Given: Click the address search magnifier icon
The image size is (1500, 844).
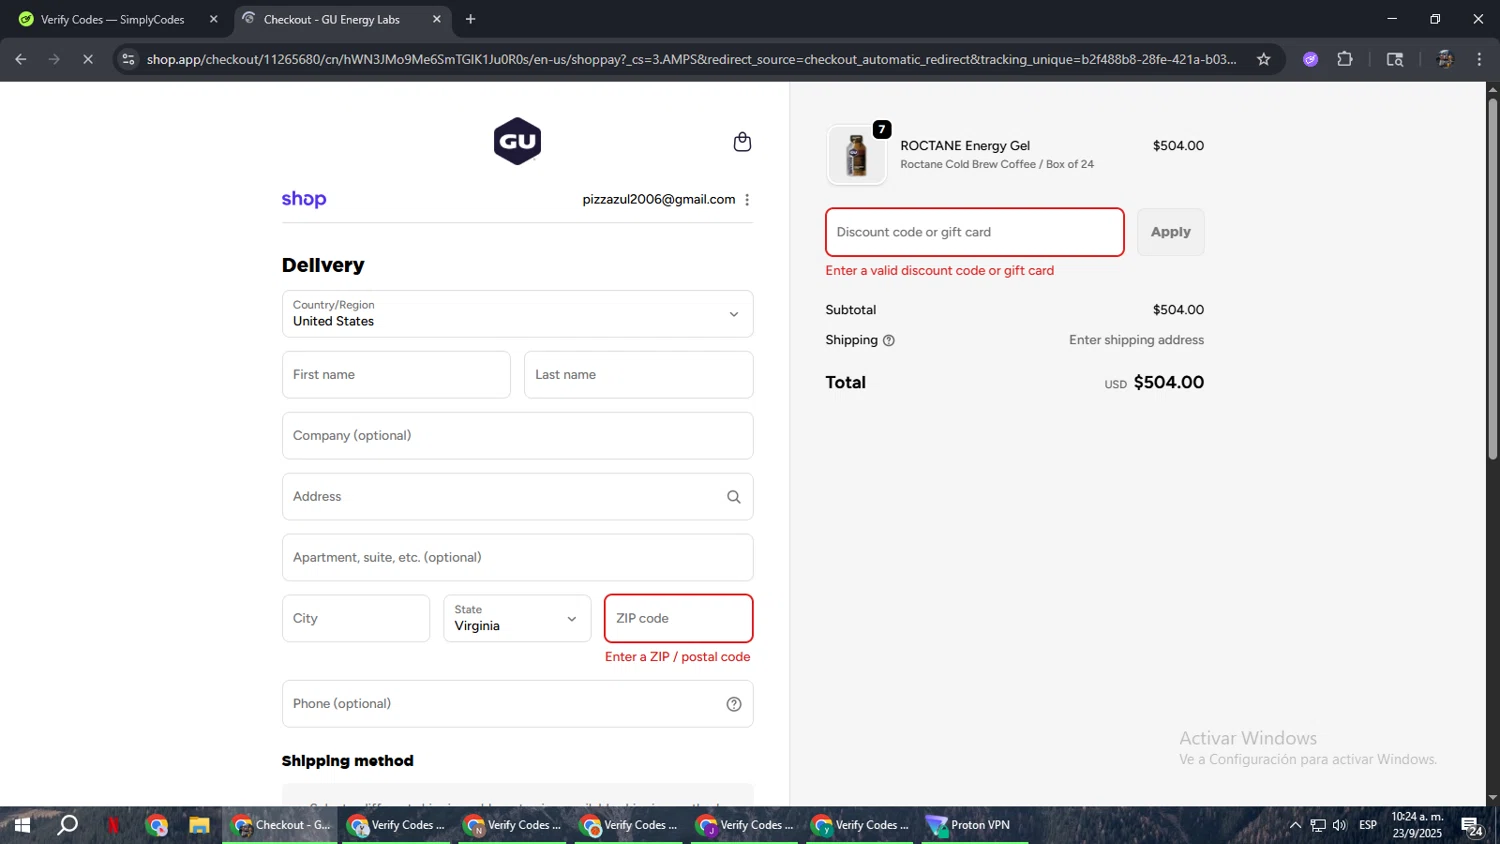Looking at the screenshot, I should click(x=734, y=497).
